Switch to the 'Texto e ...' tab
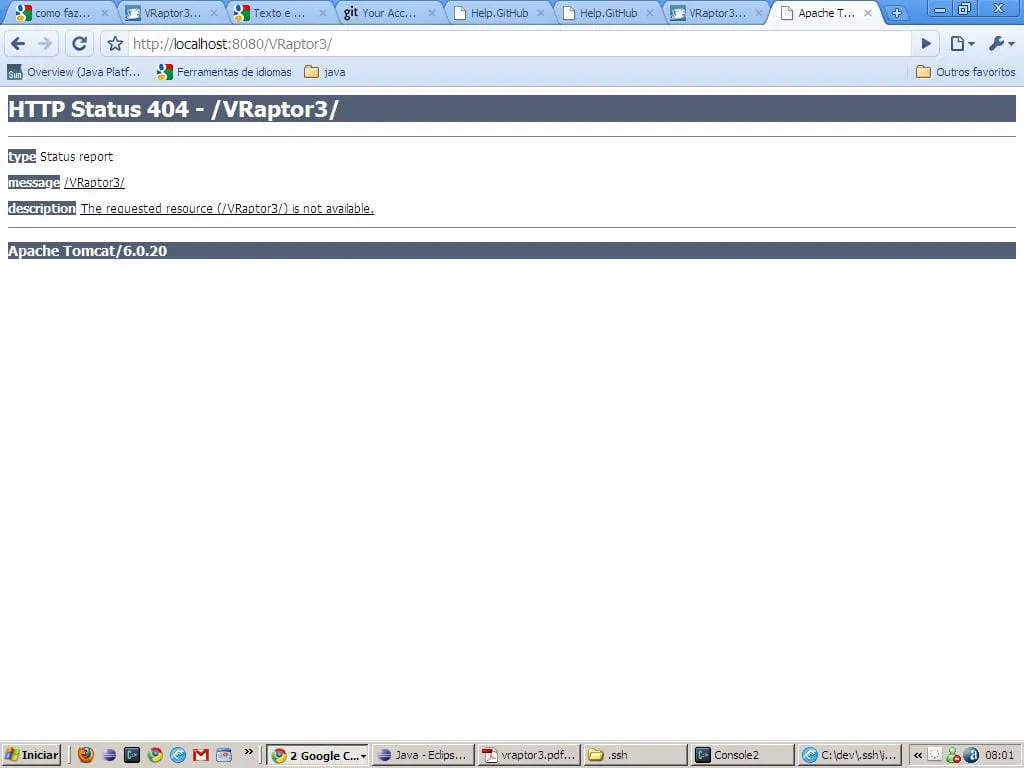This screenshot has width=1024, height=768. (x=279, y=12)
